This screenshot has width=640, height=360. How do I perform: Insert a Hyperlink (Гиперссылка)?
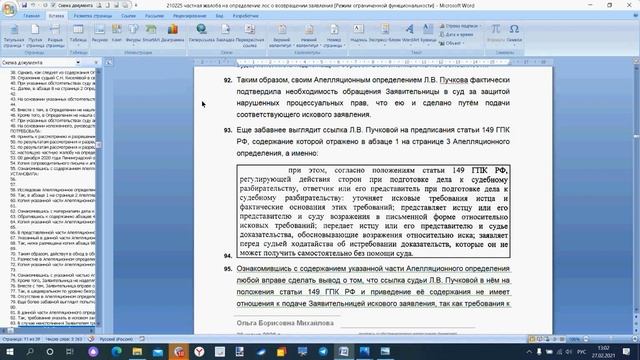[x=202, y=33]
